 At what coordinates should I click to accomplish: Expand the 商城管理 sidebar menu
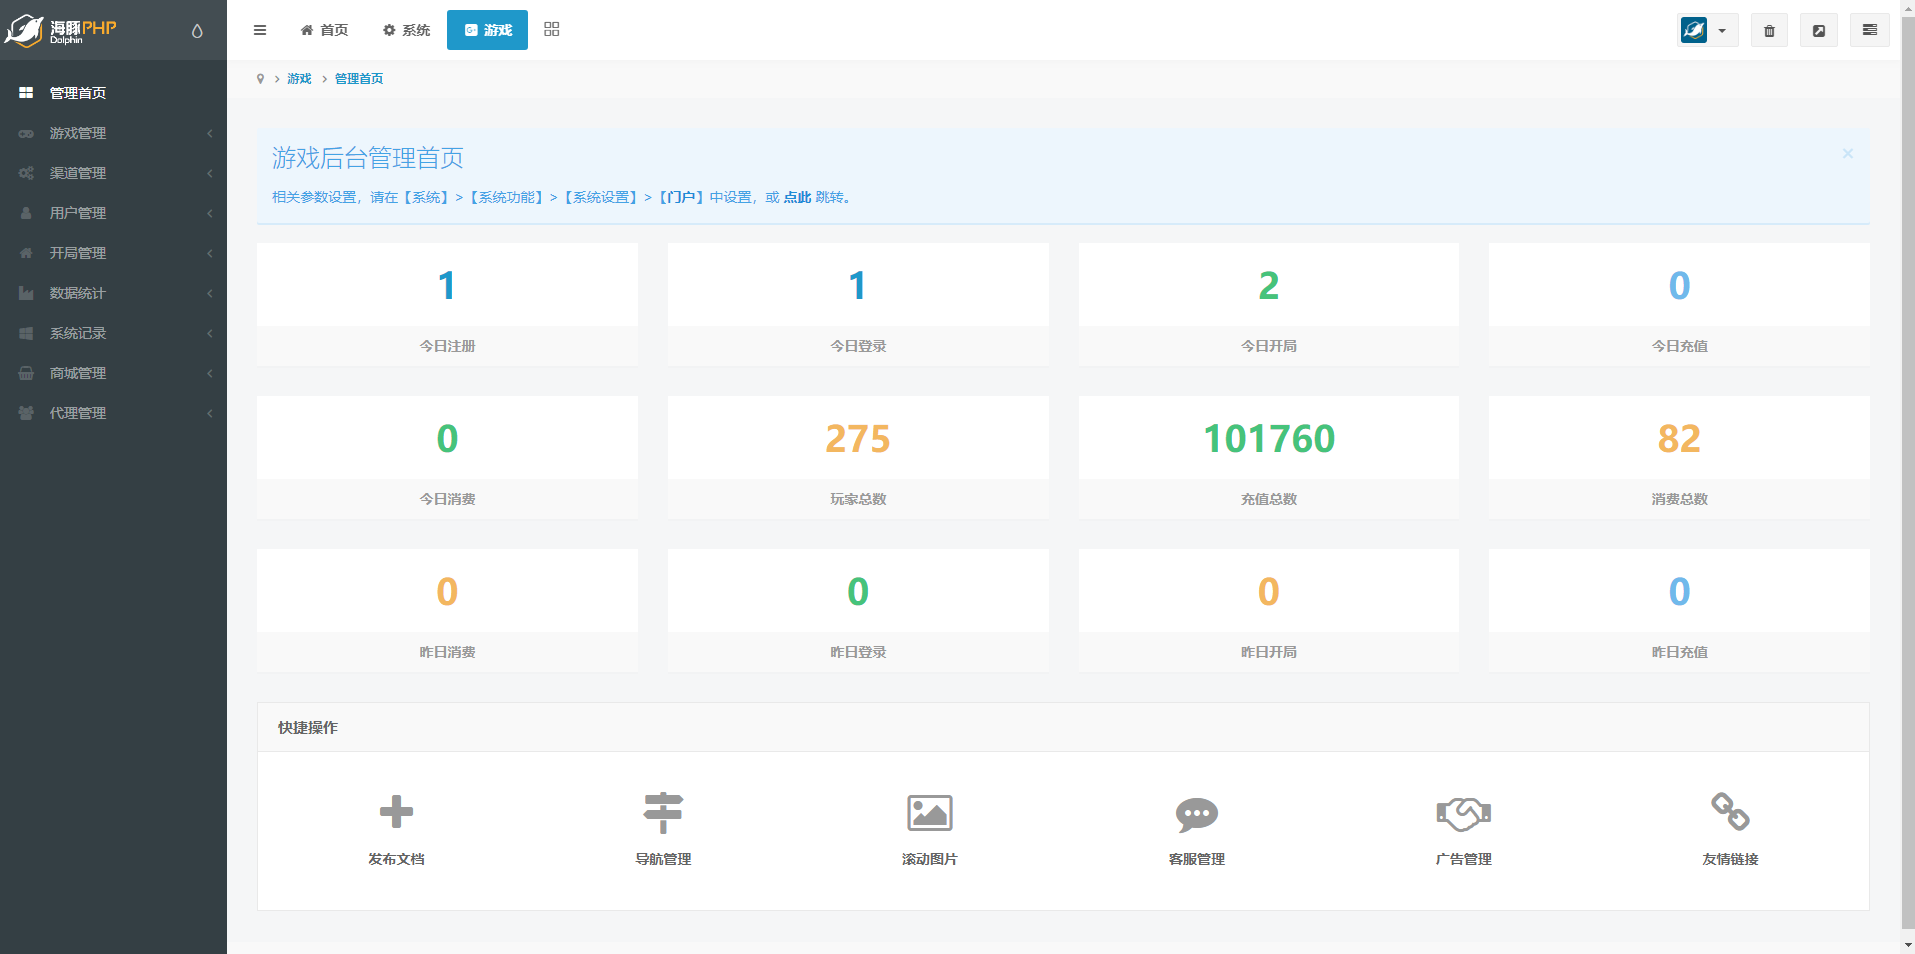coord(113,373)
